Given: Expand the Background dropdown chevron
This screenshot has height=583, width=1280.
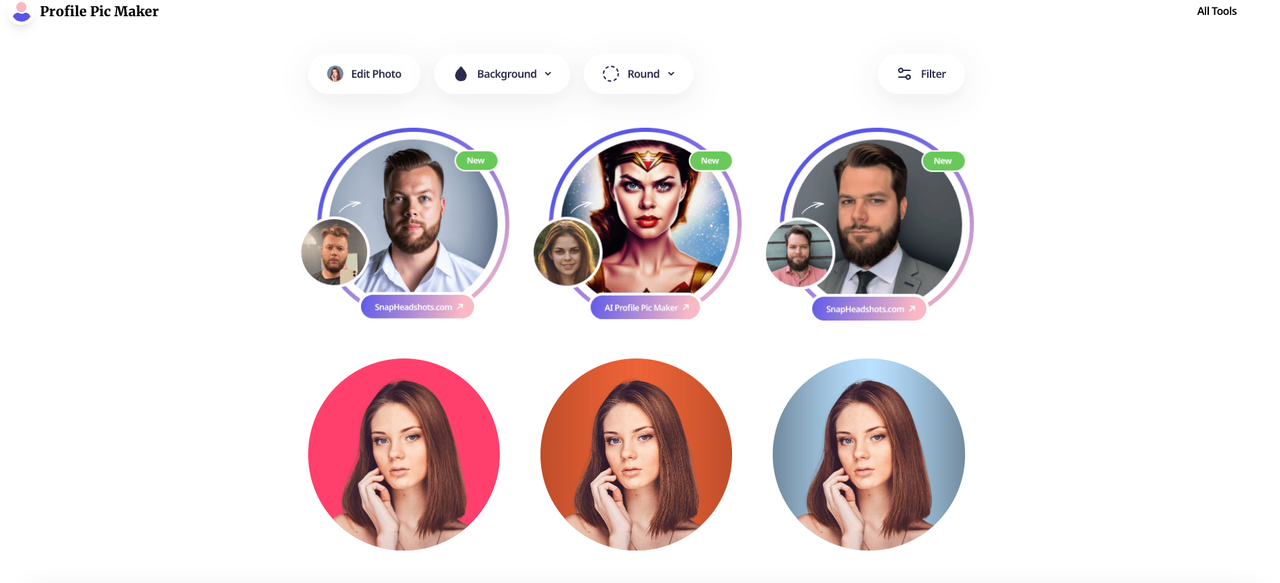Looking at the screenshot, I should pyautogui.click(x=548, y=74).
